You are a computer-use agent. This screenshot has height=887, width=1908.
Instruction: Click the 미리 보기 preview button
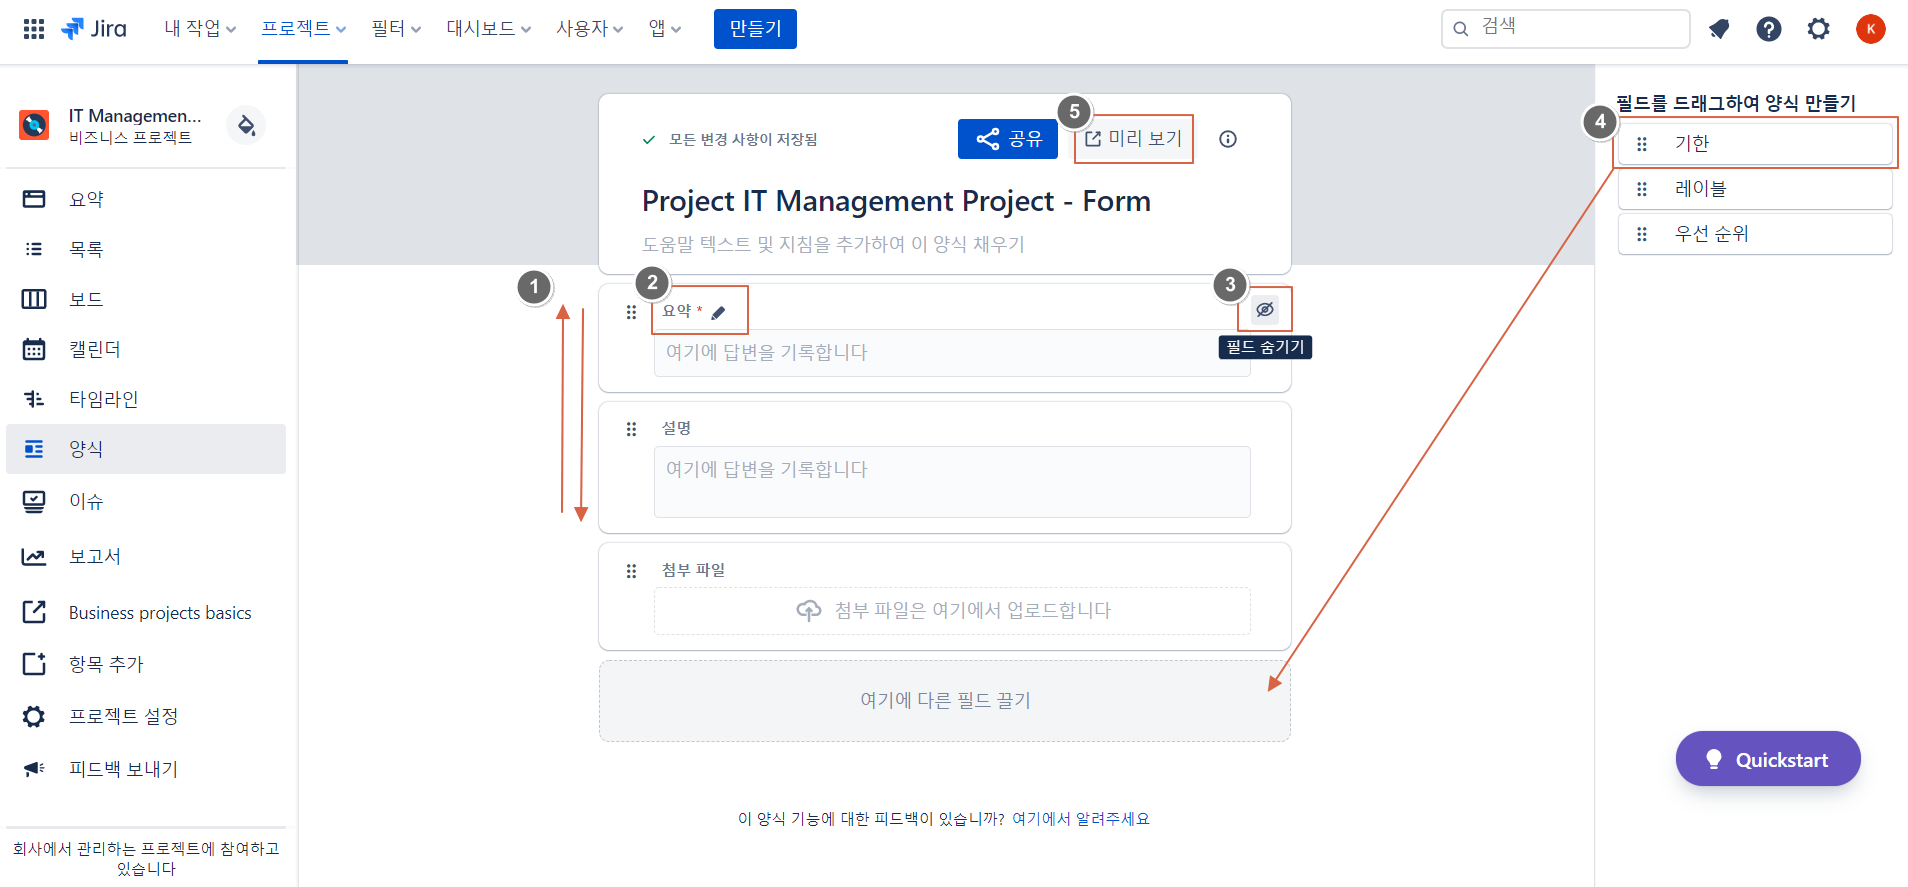coord(1134,139)
